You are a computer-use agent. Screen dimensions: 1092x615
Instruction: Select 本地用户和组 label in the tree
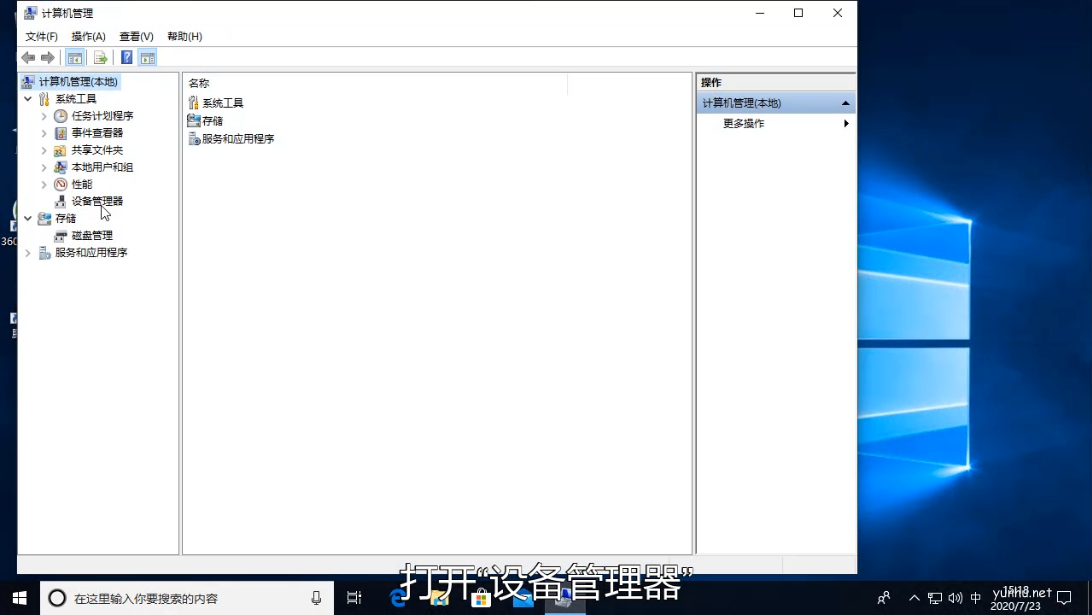click(102, 167)
